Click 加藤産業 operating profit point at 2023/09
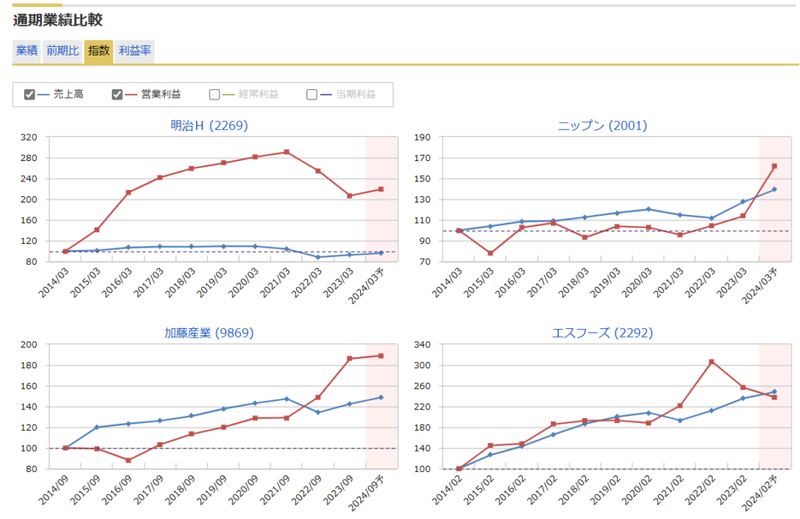This screenshot has height=519, width=800. (349, 359)
